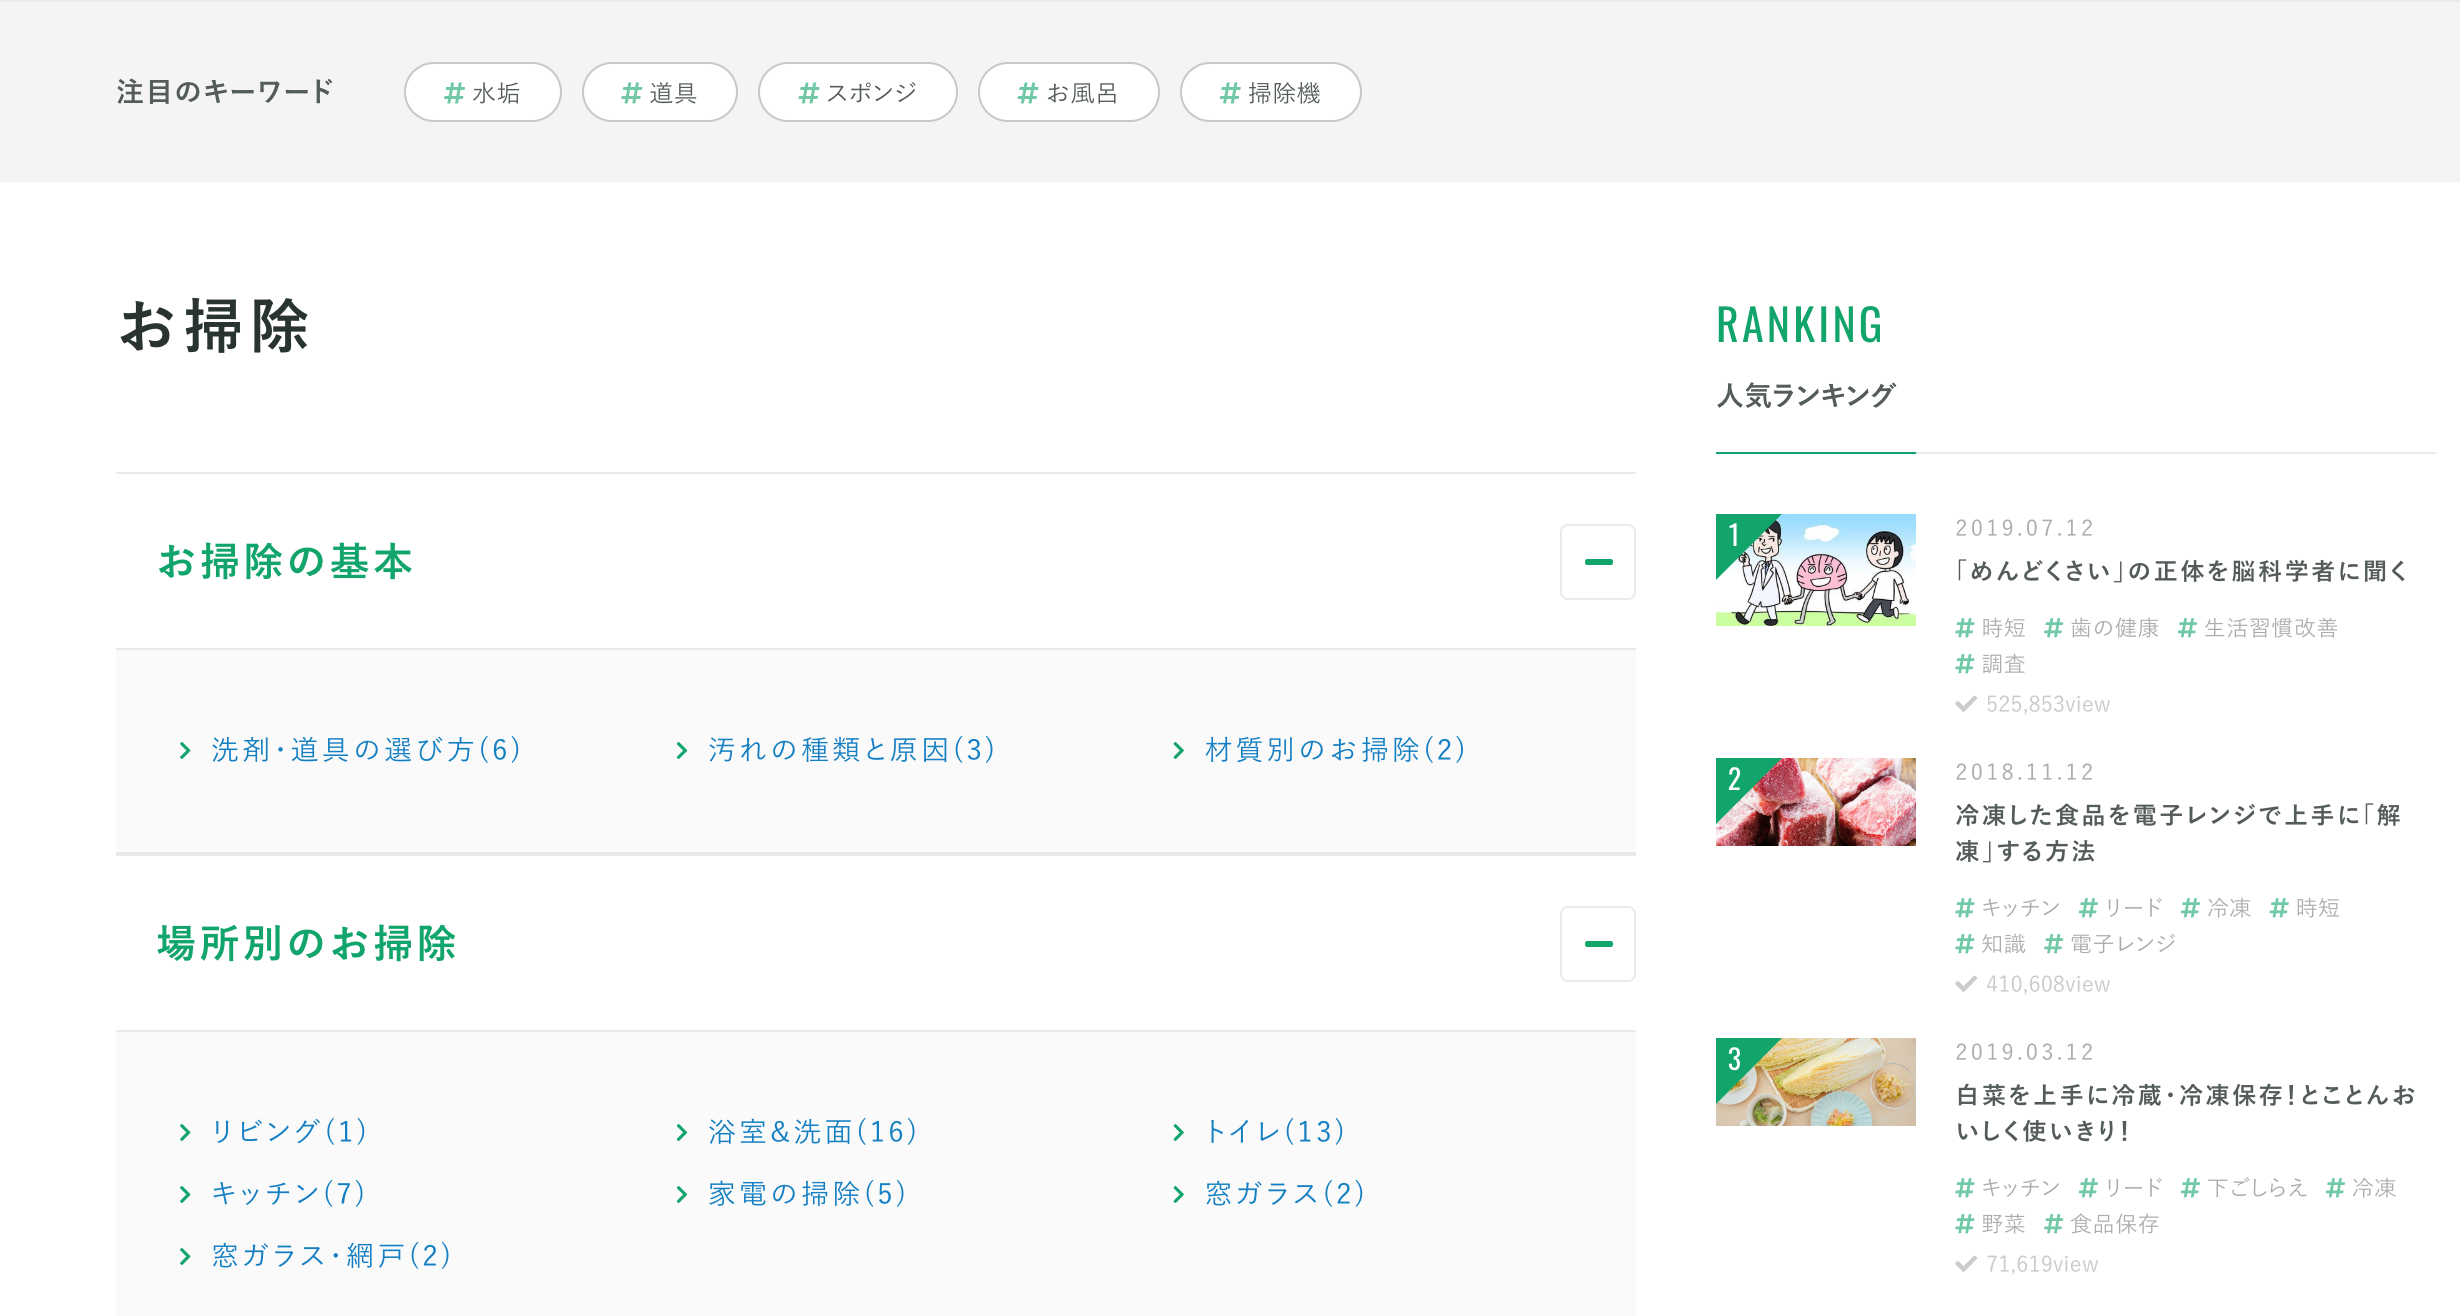
Task: Select #歯の健康 tag
Action: coord(2101,628)
